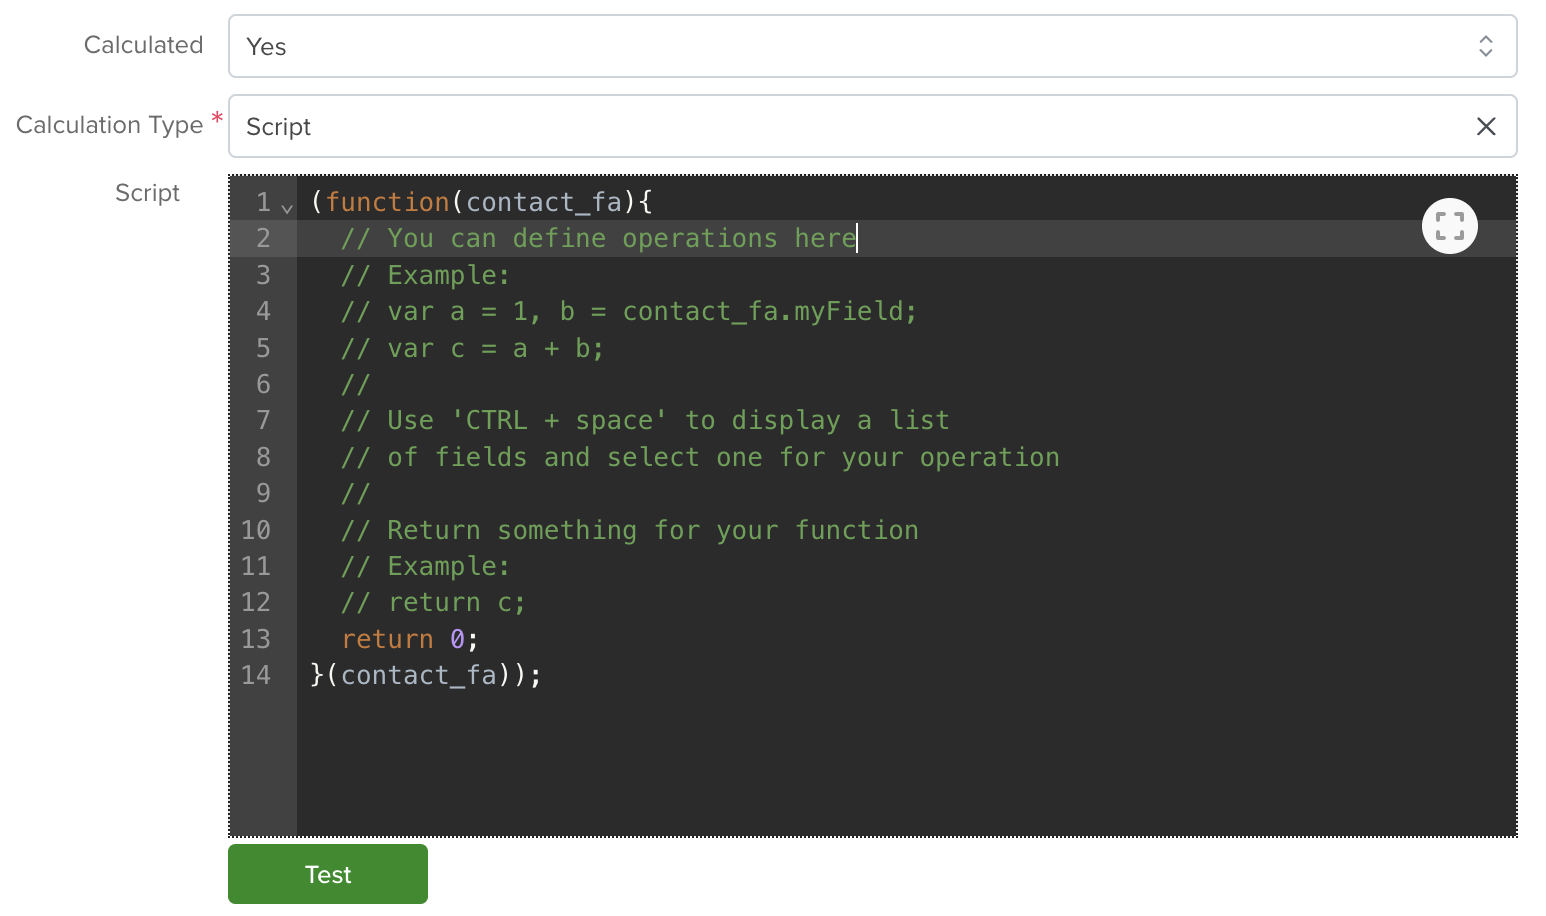Click line number 14 in gutter
The width and height of the screenshot is (1546, 916).
click(x=256, y=675)
